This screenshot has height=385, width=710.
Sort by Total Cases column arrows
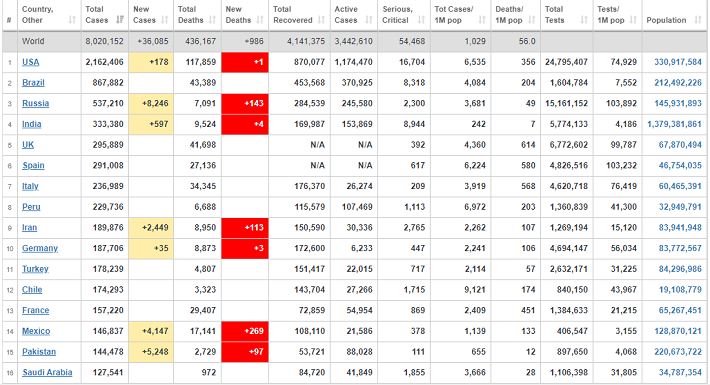120,20
